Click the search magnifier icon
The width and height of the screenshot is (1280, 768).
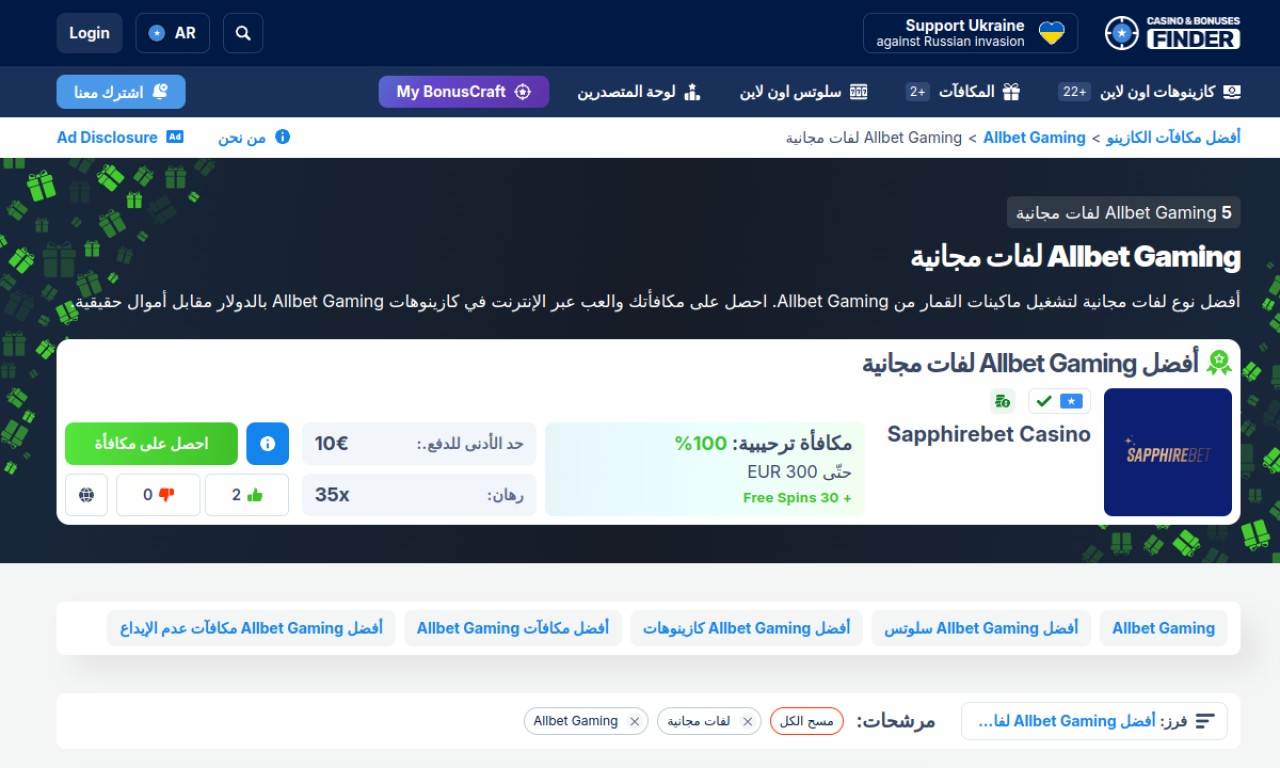(243, 33)
